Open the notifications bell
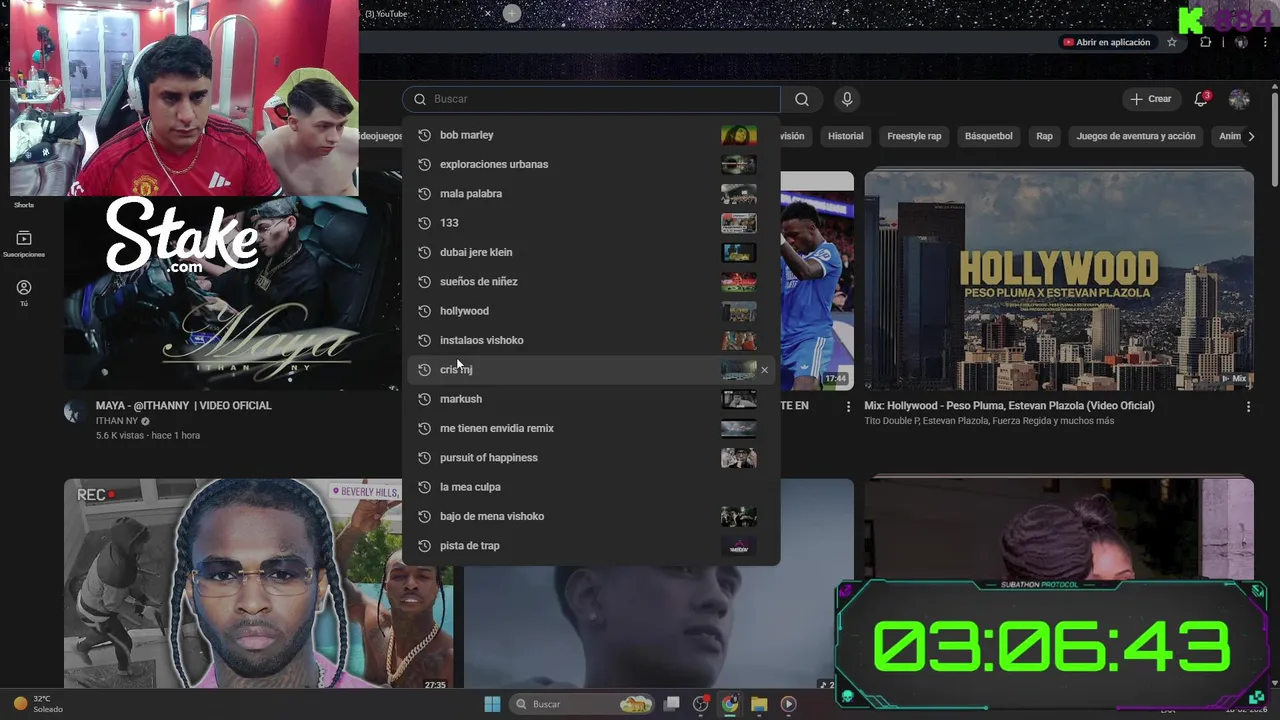 1201,99
